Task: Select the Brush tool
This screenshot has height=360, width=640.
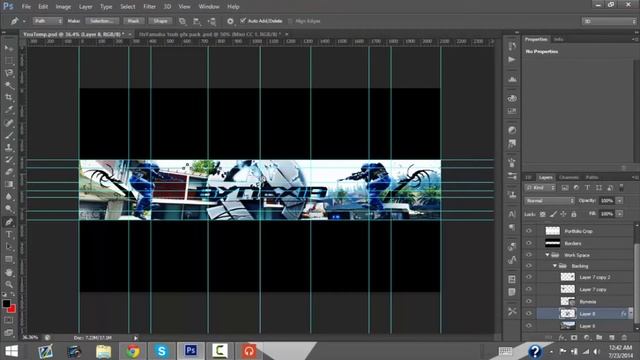Action: pyautogui.click(x=9, y=135)
